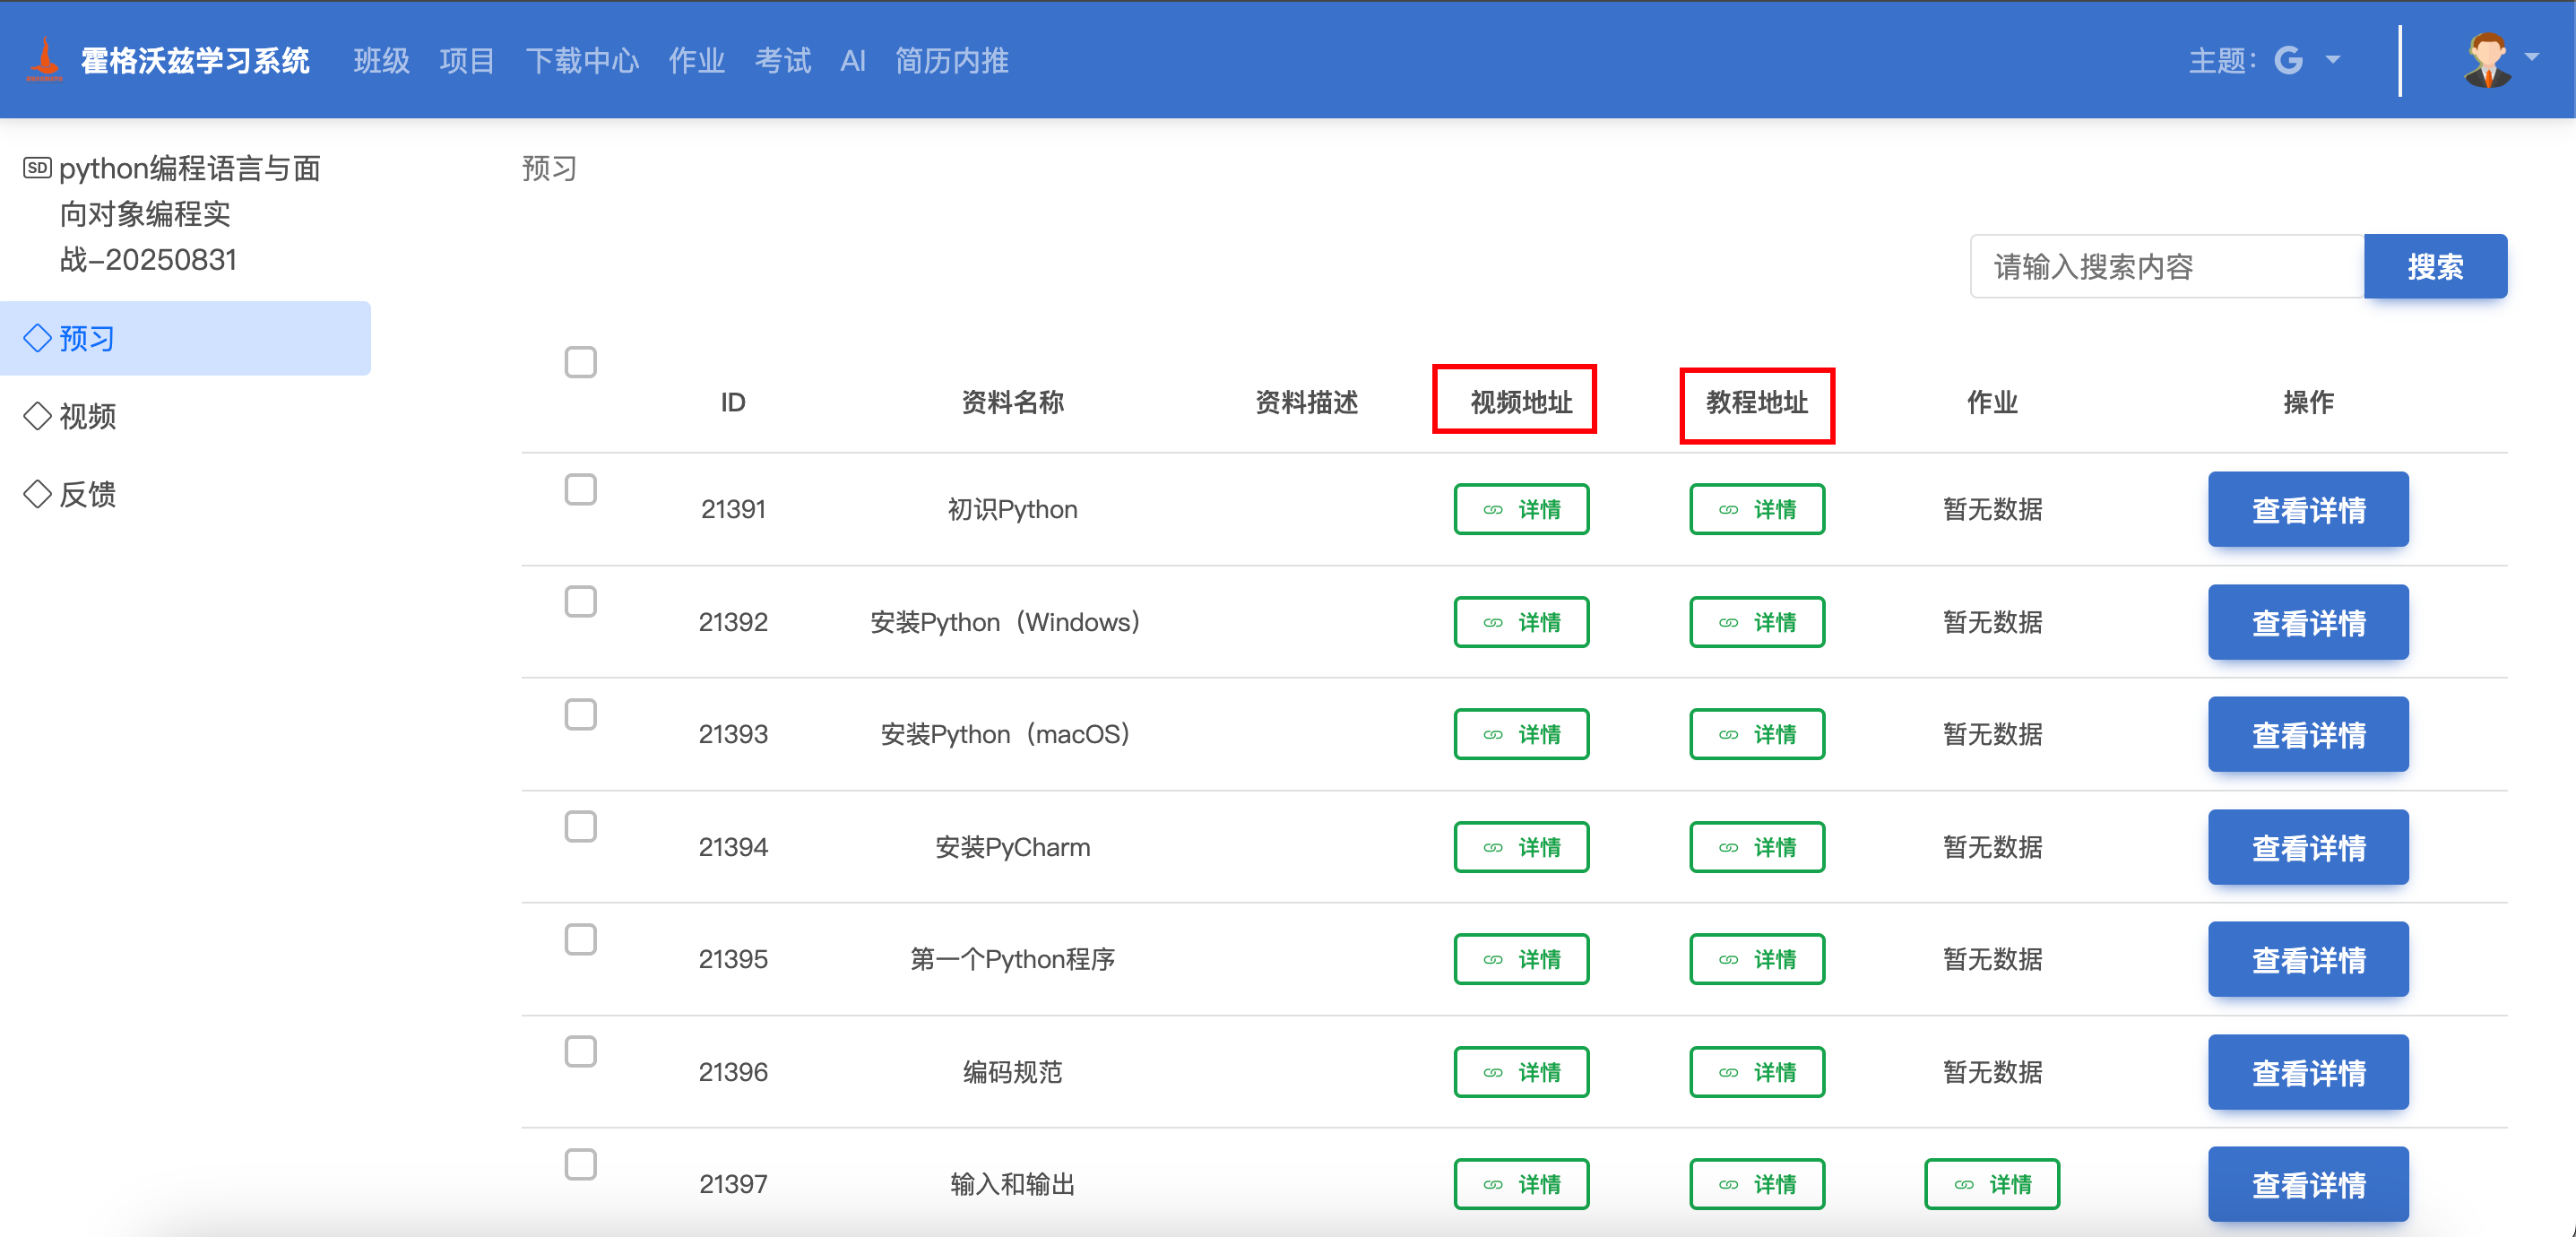Screen dimensions: 2576x1237
Task: Click the course title python编程语言与面向对象编程实战
Action: point(190,214)
